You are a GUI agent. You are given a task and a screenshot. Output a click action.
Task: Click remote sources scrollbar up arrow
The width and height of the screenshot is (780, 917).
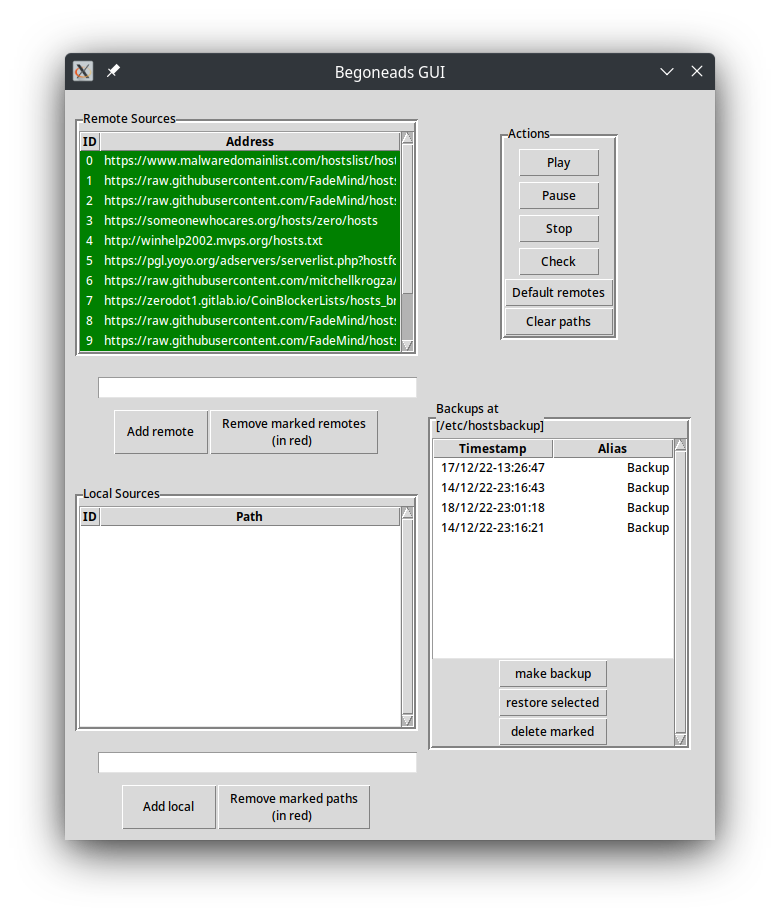point(408,138)
